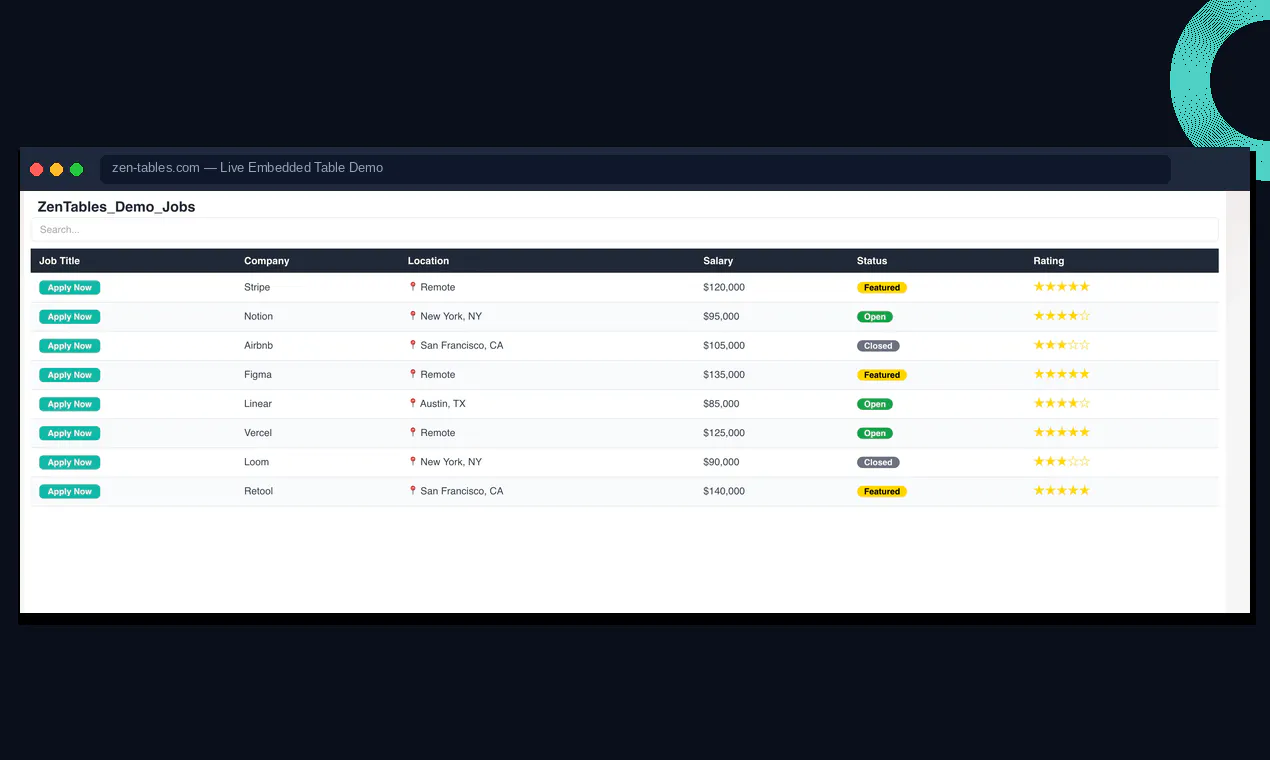
Task: Click the $95,000 salary value
Action: [721, 316]
